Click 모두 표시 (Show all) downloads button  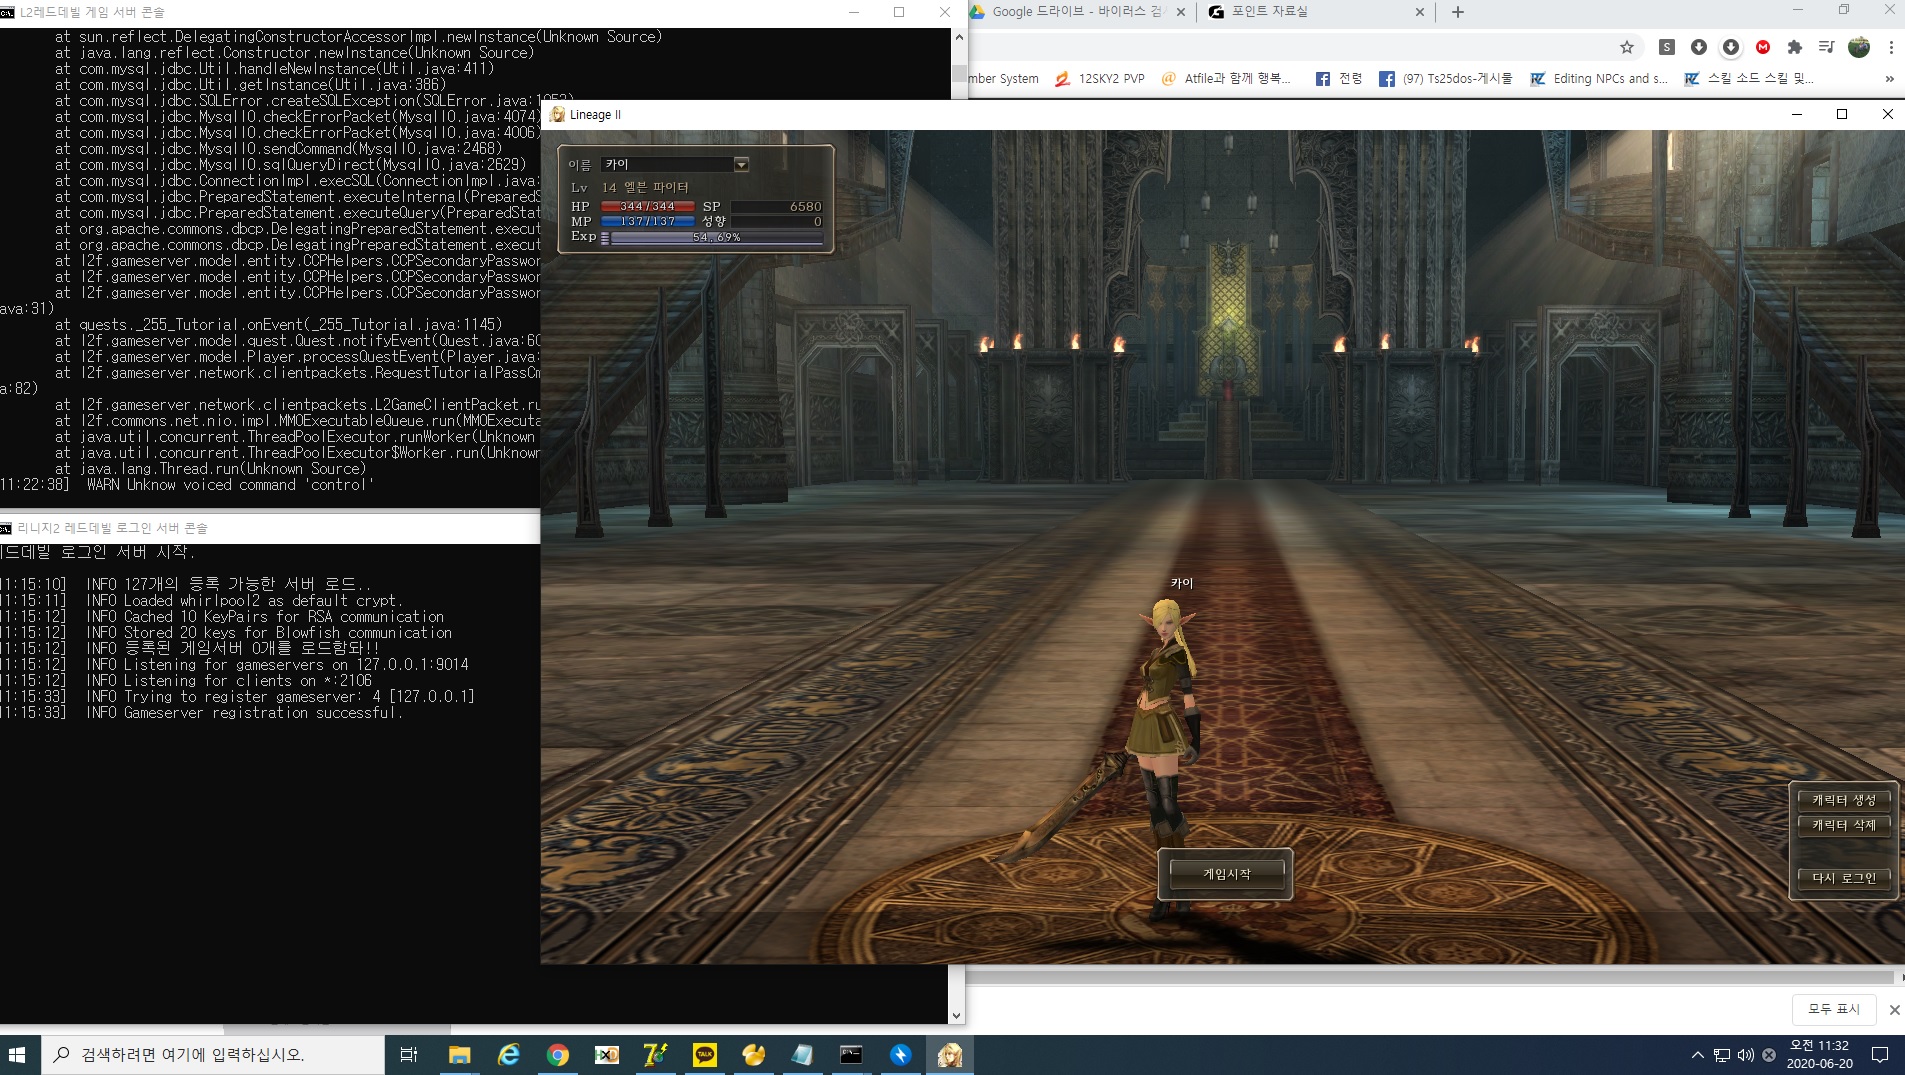pos(1834,1009)
